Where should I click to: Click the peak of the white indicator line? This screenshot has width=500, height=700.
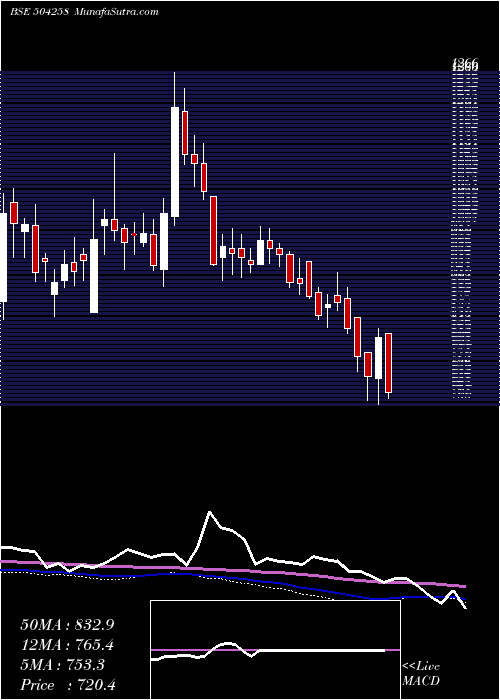pyautogui.click(x=209, y=512)
